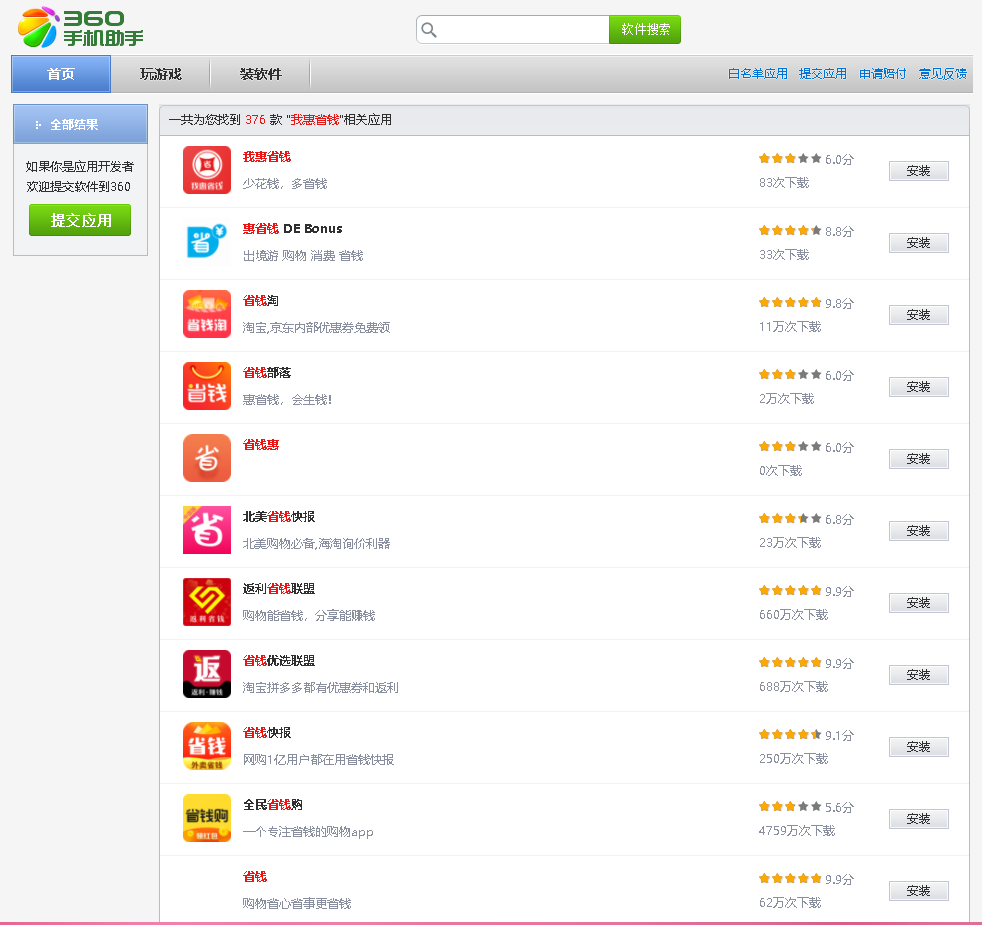Switch to the 玩游戏 tab
This screenshot has width=982, height=925.
click(x=161, y=74)
